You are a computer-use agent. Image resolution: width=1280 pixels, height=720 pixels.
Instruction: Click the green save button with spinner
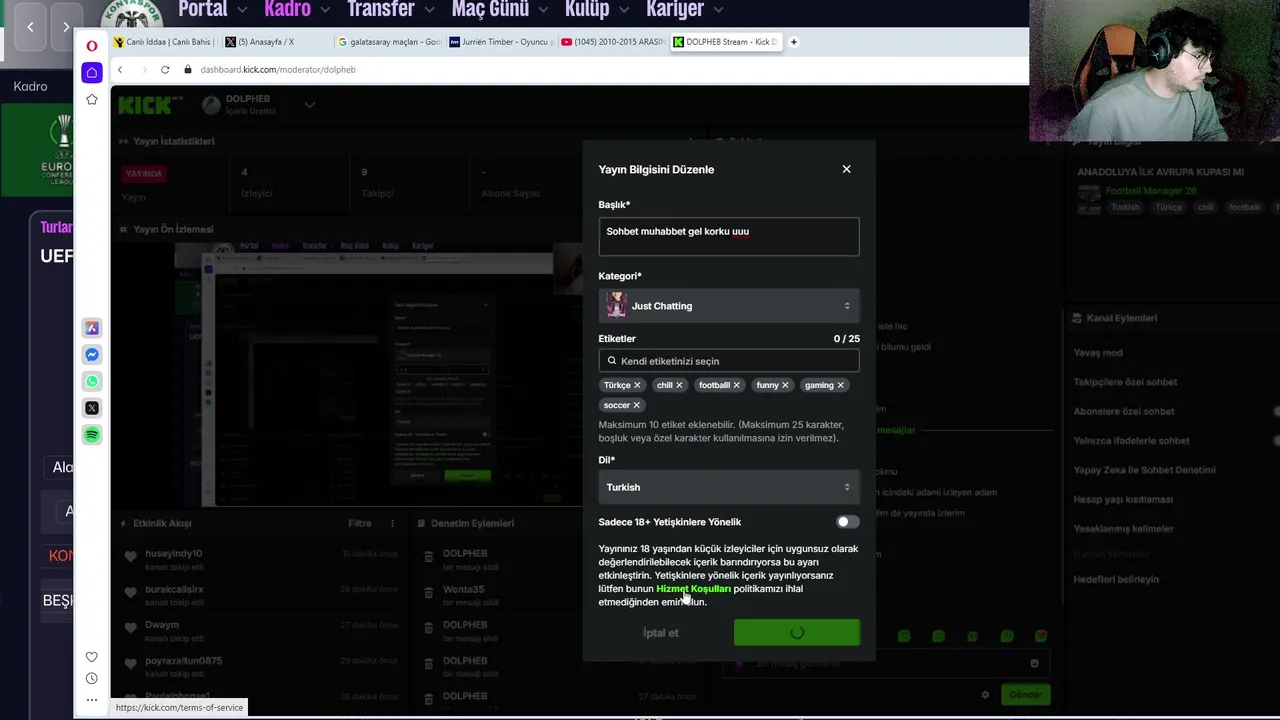(796, 633)
